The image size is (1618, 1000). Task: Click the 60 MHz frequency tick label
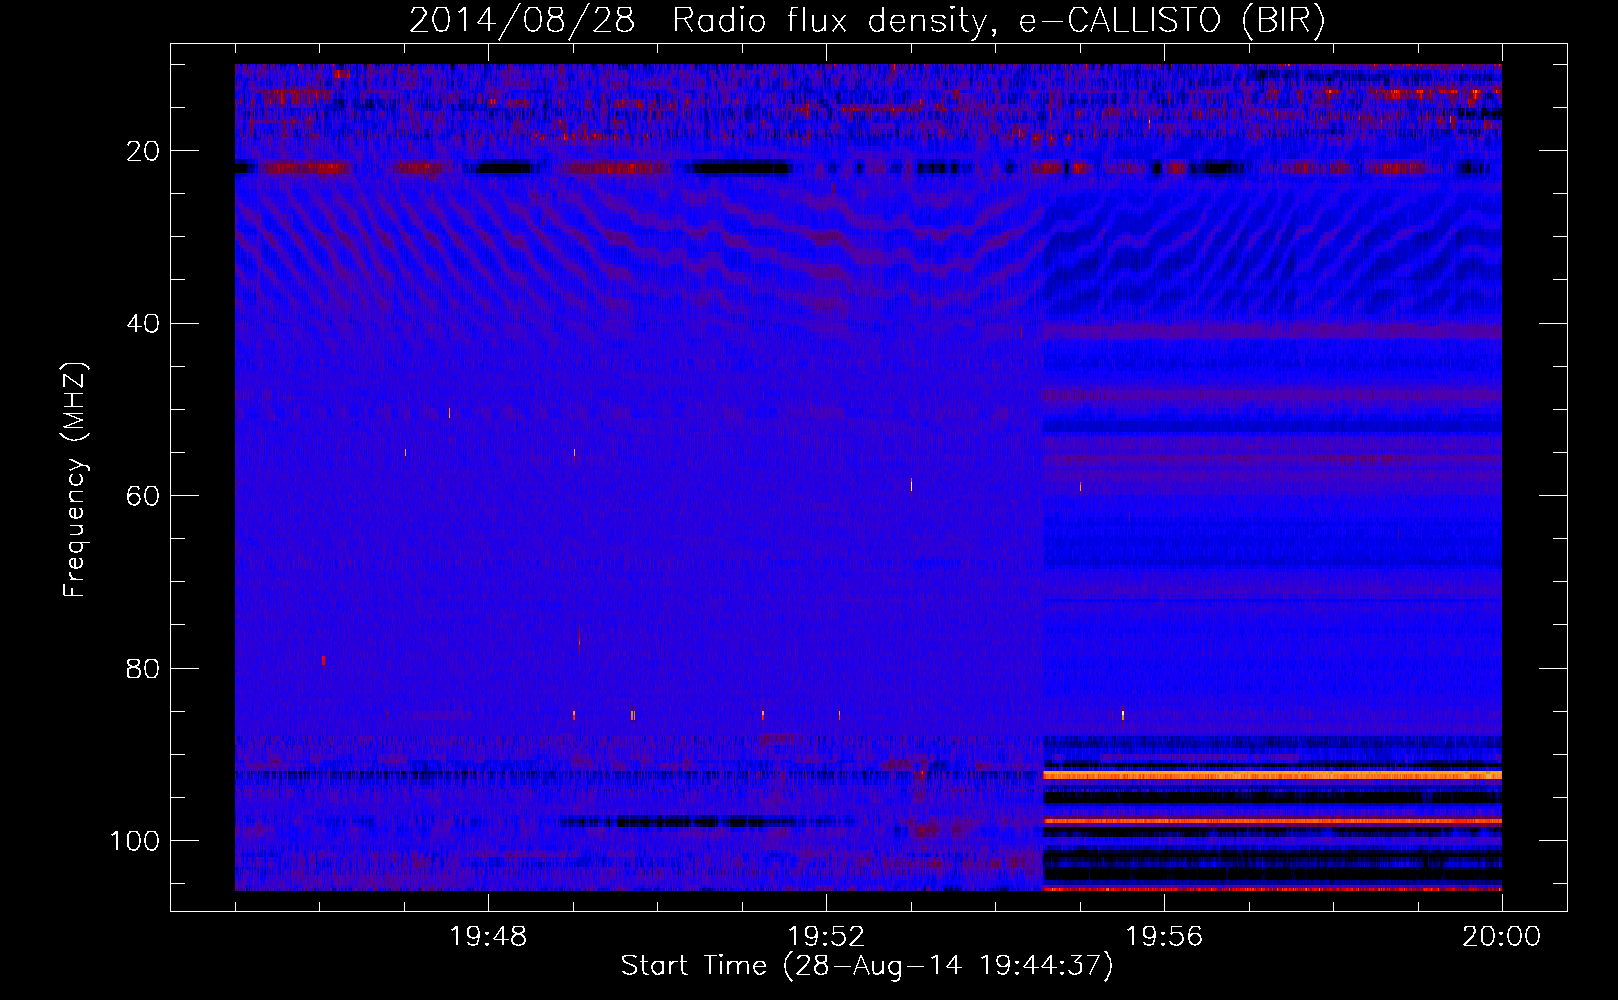tap(143, 496)
